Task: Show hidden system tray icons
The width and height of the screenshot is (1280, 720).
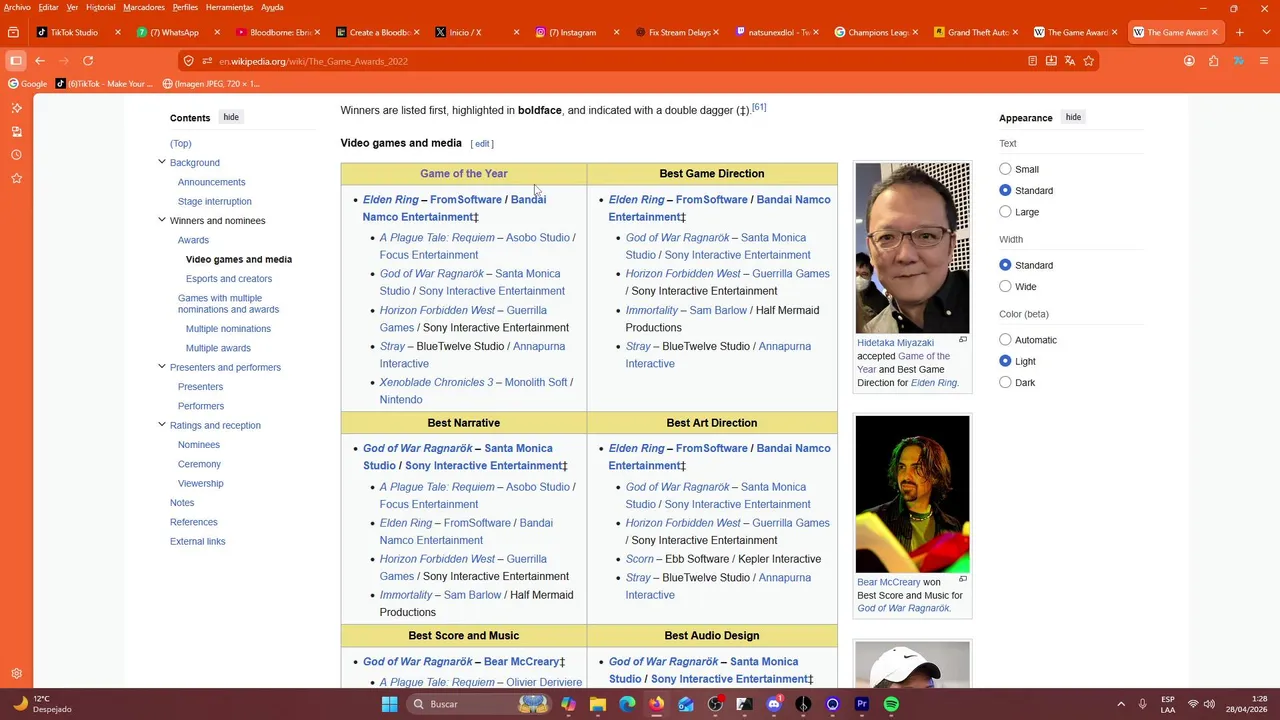Action: pos(1120,704)
